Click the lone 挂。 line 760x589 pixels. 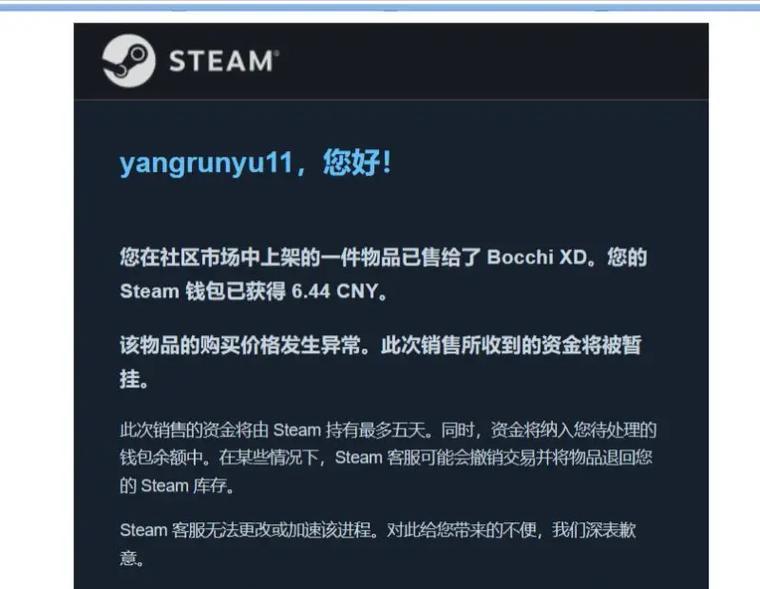click(134, 379)
